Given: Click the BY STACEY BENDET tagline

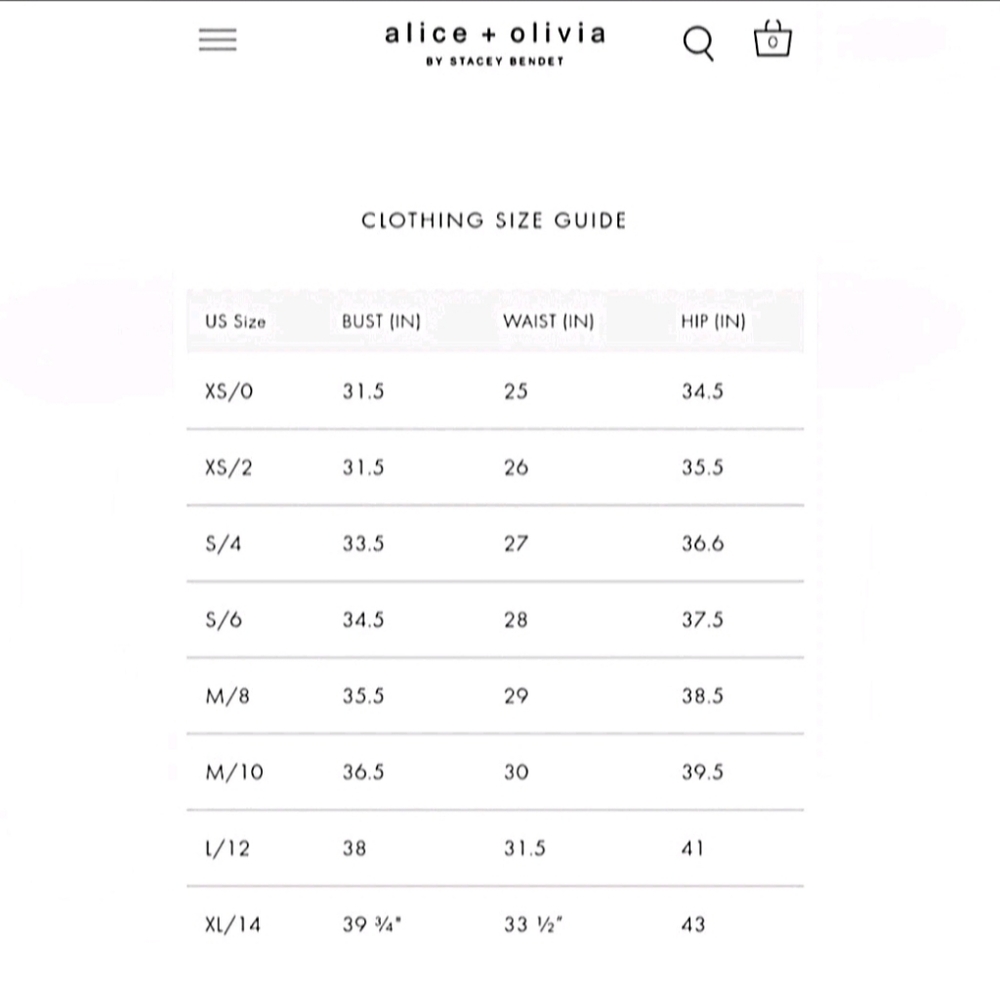Looking at the screenshot, I should (495, 61).
